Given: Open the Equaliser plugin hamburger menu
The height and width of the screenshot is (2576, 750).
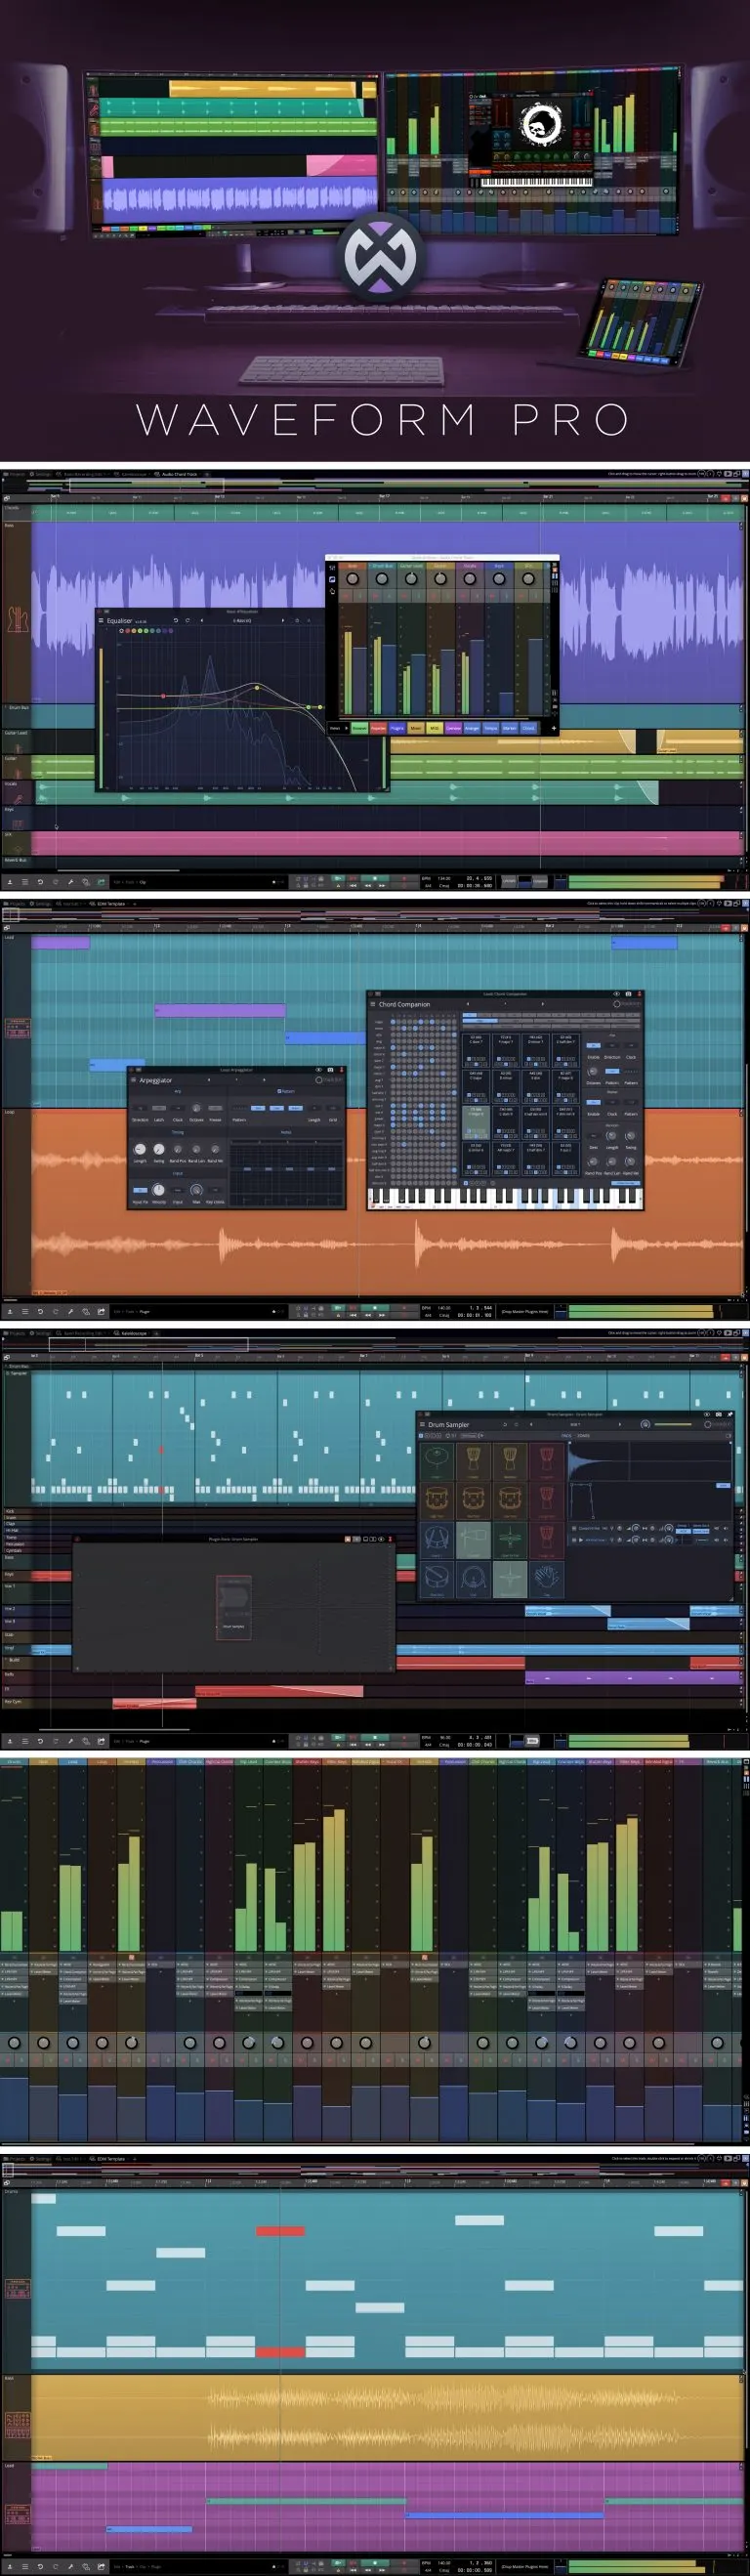Looking at the screenshot, I should (100, 620).
